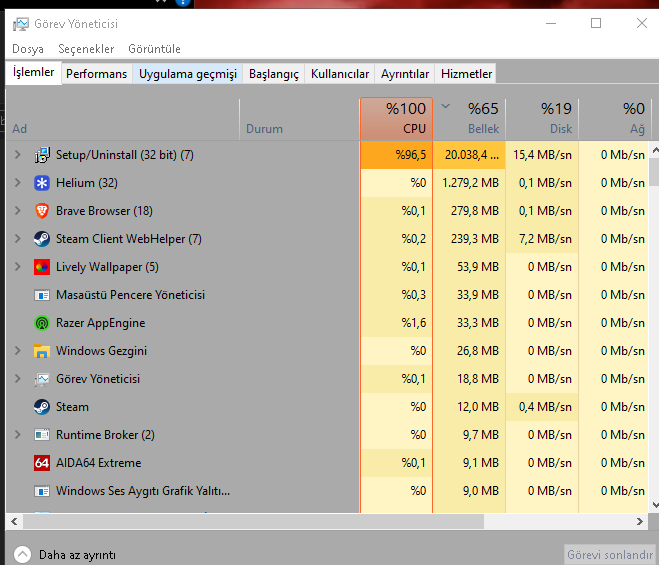This screenshot has width=659, height=565.
Task: Expand the Setup/Uninstall process group
Action: [x=18, y=155]
